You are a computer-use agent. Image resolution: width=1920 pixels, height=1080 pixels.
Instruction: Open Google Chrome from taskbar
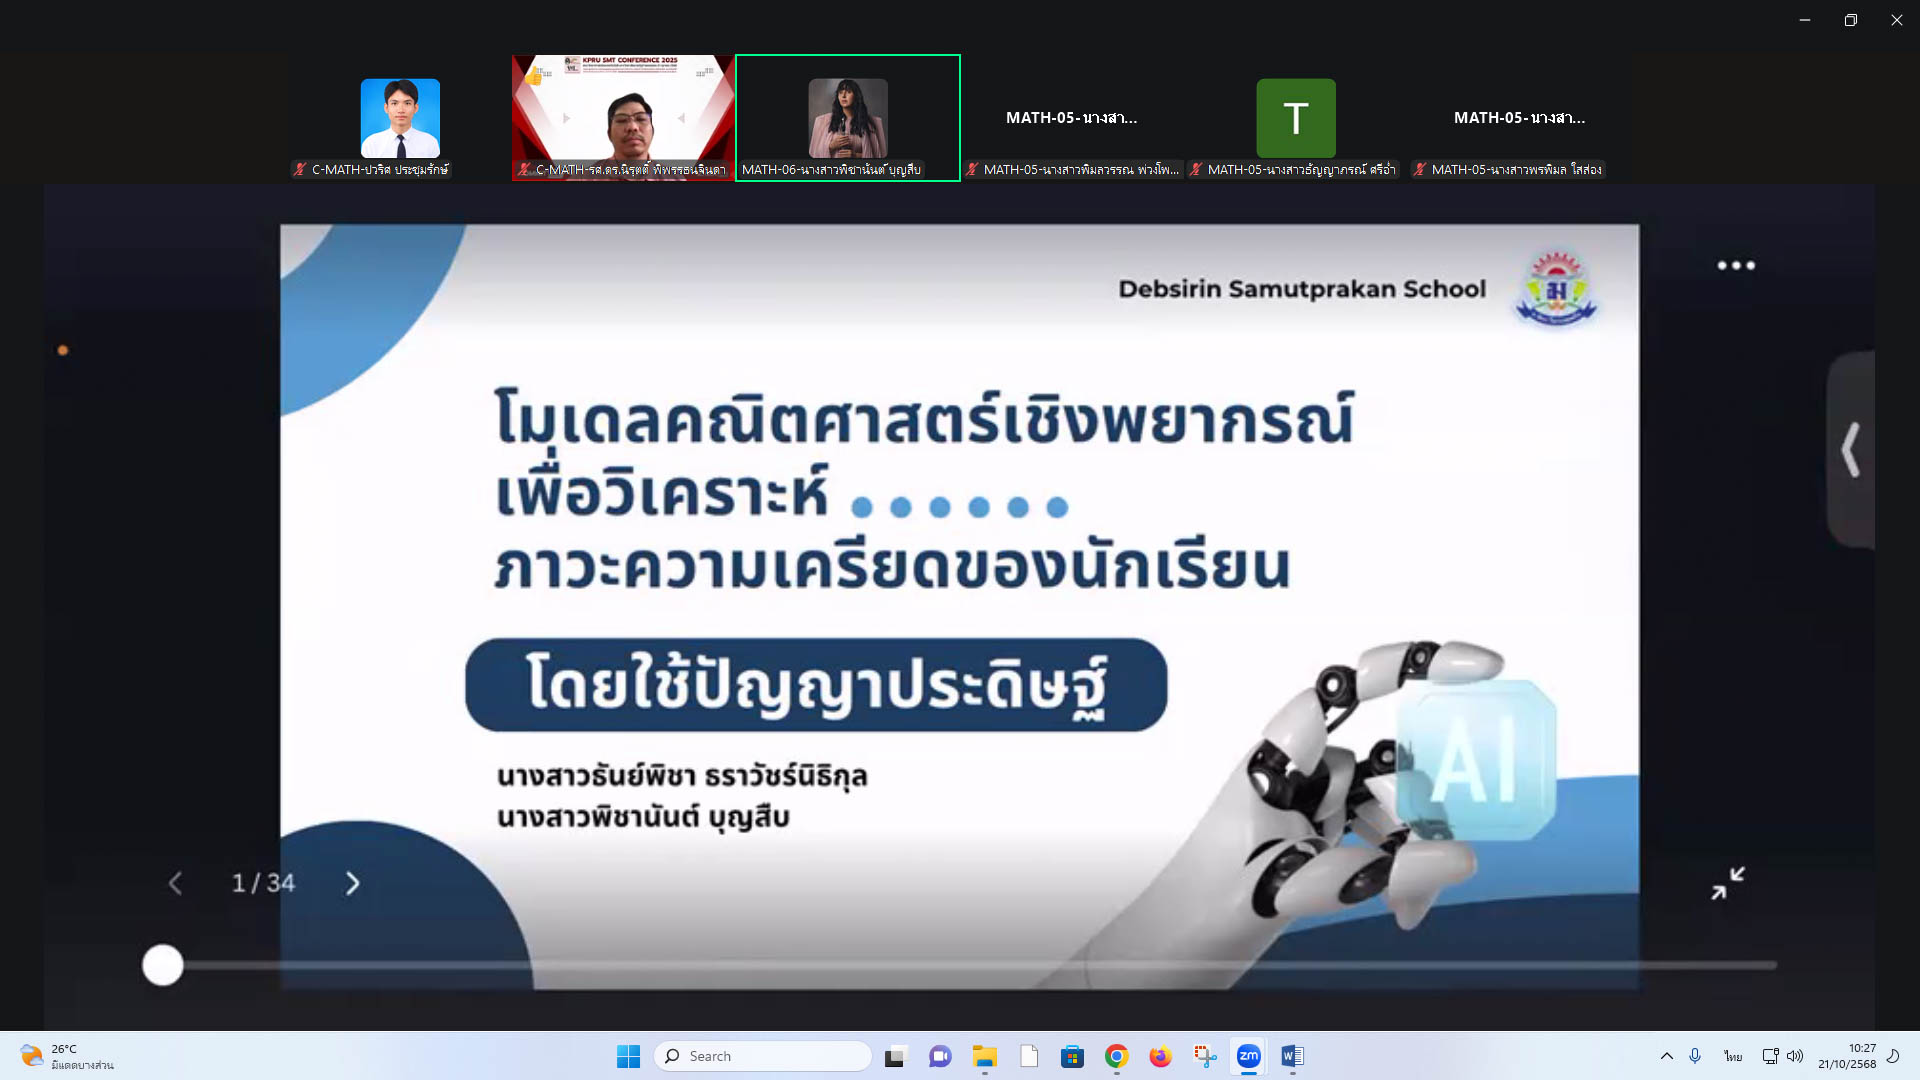point(1116,1056)
